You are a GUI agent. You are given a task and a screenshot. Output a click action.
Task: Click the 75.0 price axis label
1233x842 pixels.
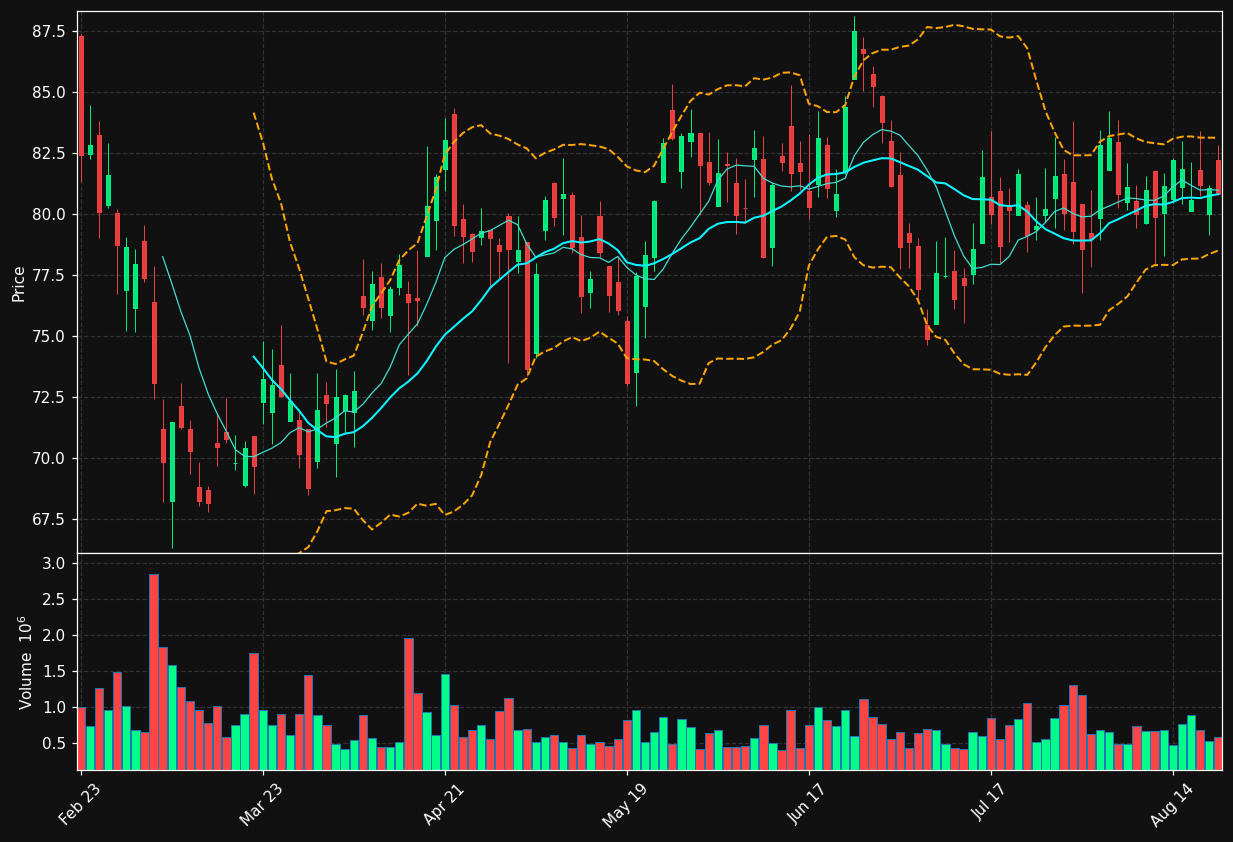[50, 337]
